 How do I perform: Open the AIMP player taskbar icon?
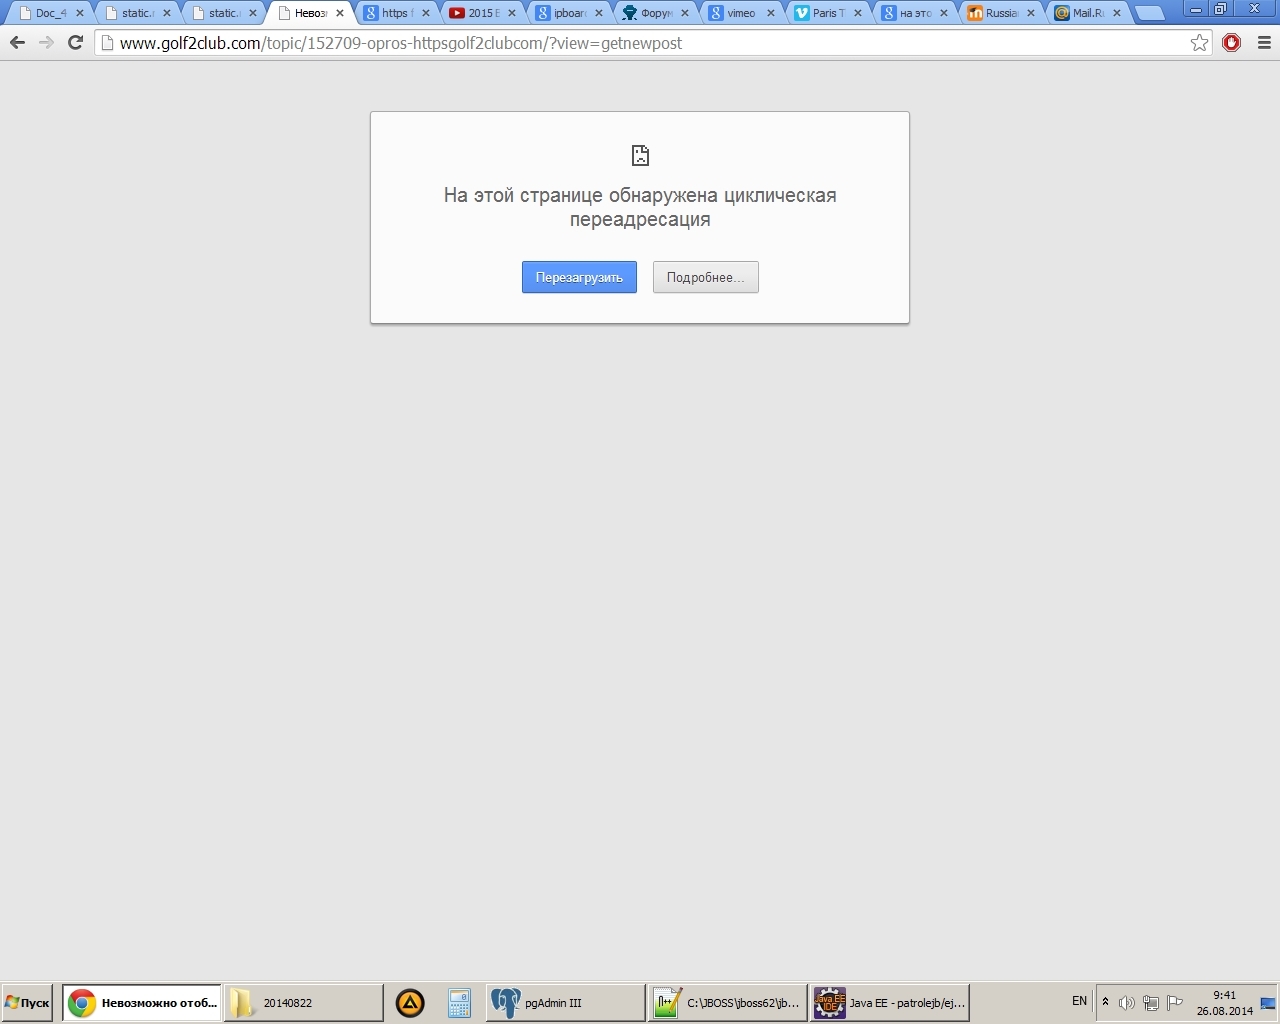(x=410, y=1002)
